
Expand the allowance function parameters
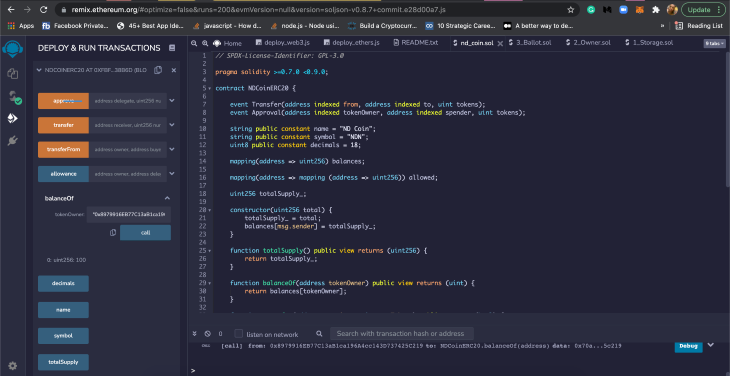click(172, 173)
